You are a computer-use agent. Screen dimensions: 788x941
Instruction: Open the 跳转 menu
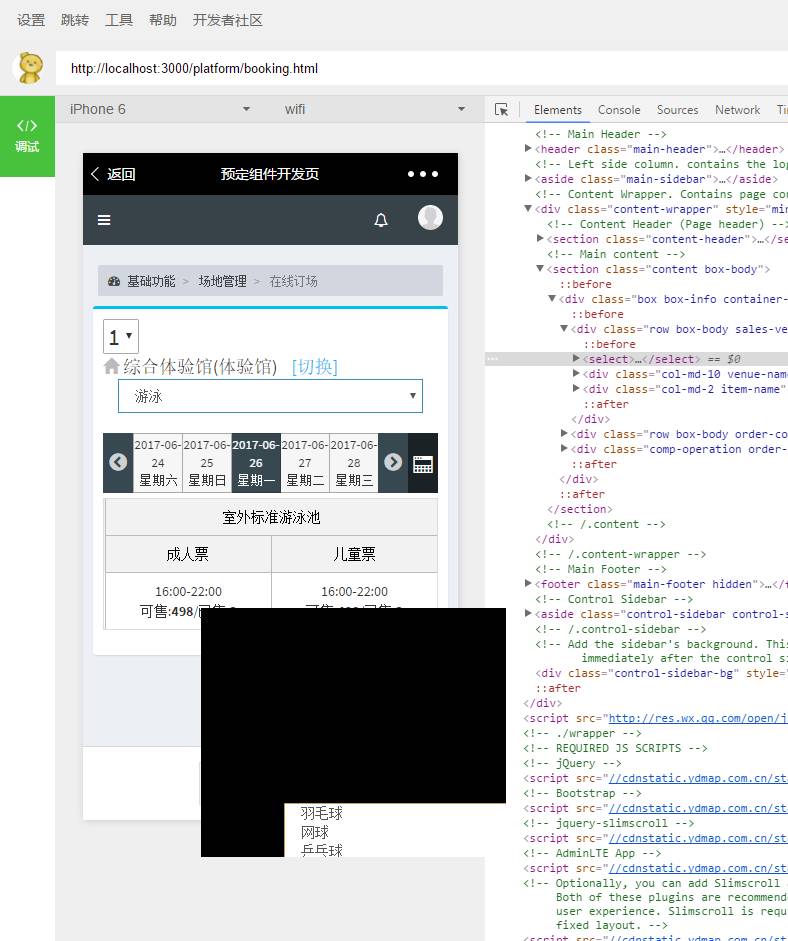[x=75, y=20]
